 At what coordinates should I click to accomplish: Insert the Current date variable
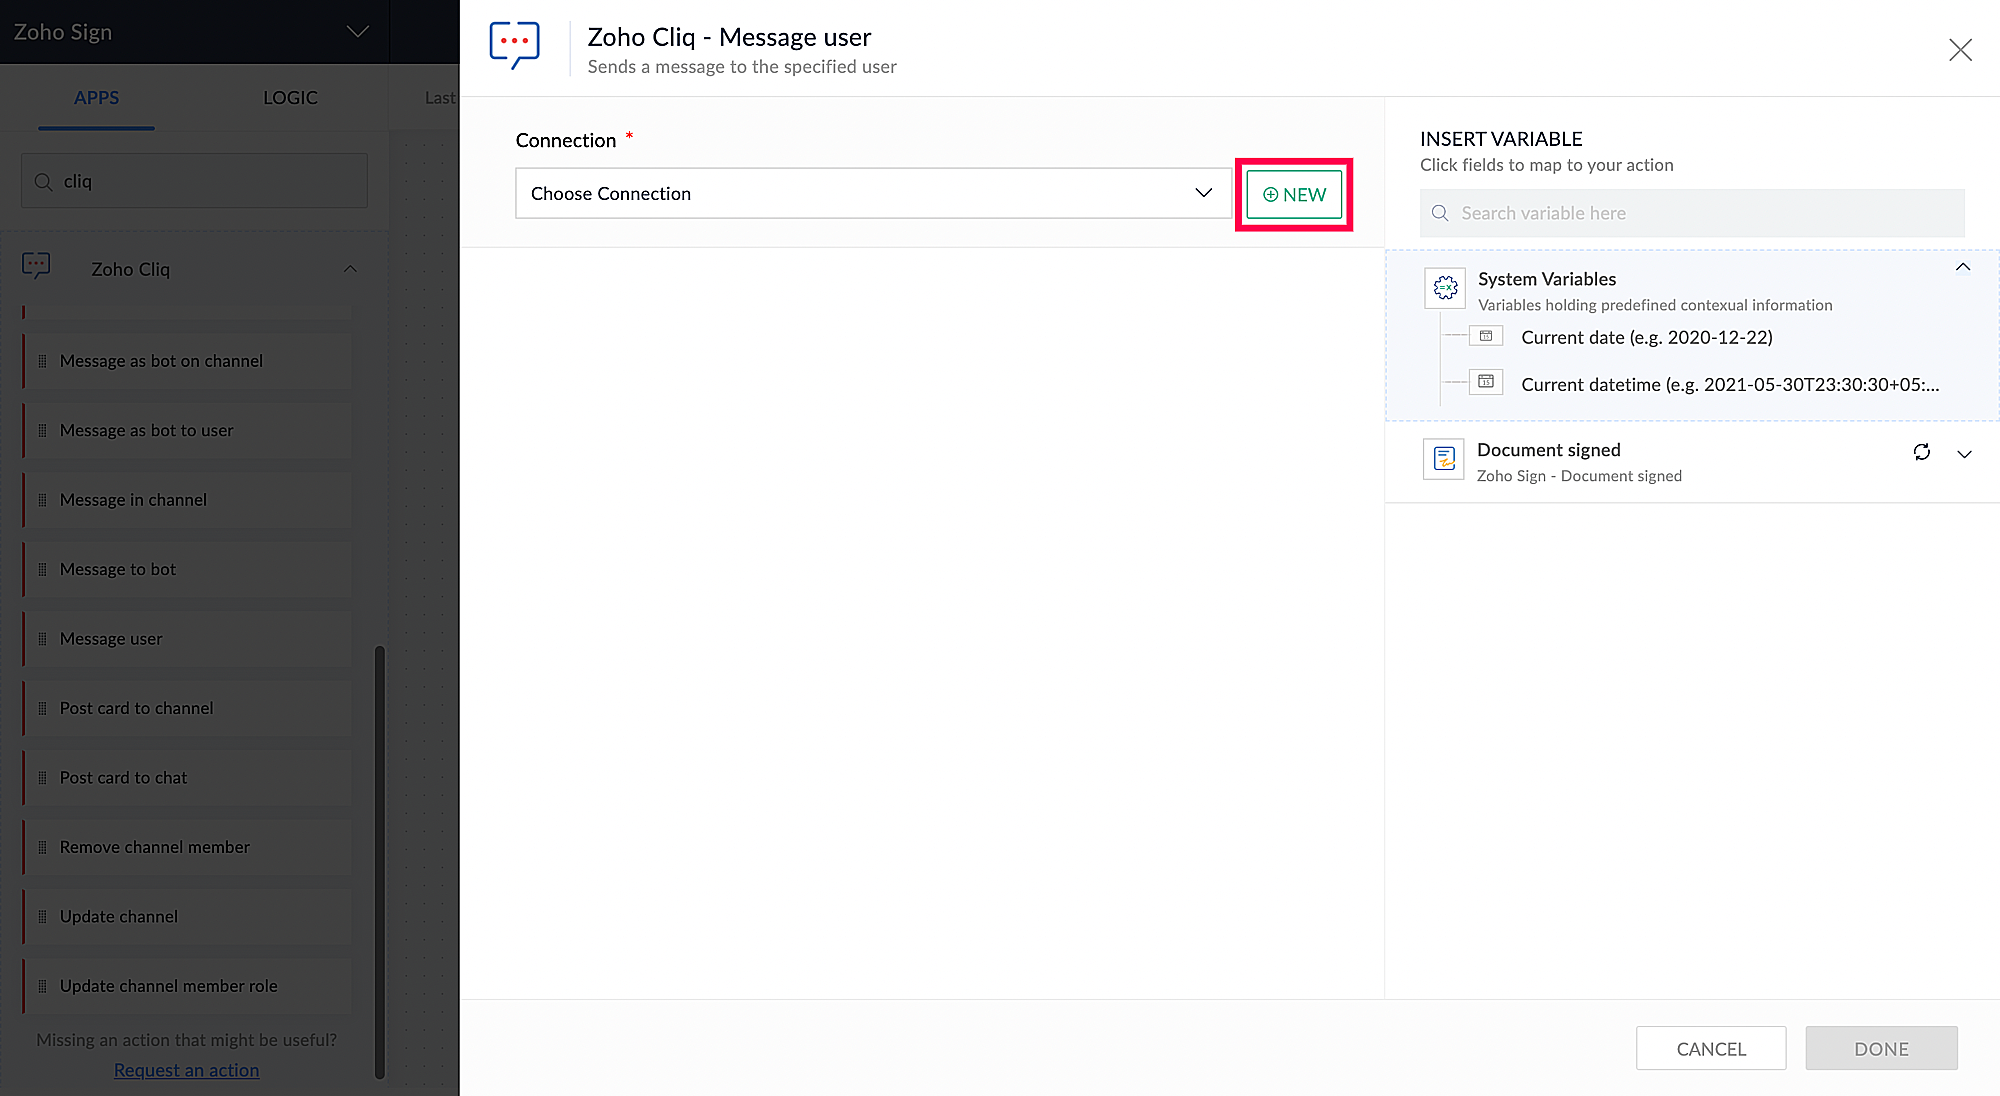point(1646,337)
